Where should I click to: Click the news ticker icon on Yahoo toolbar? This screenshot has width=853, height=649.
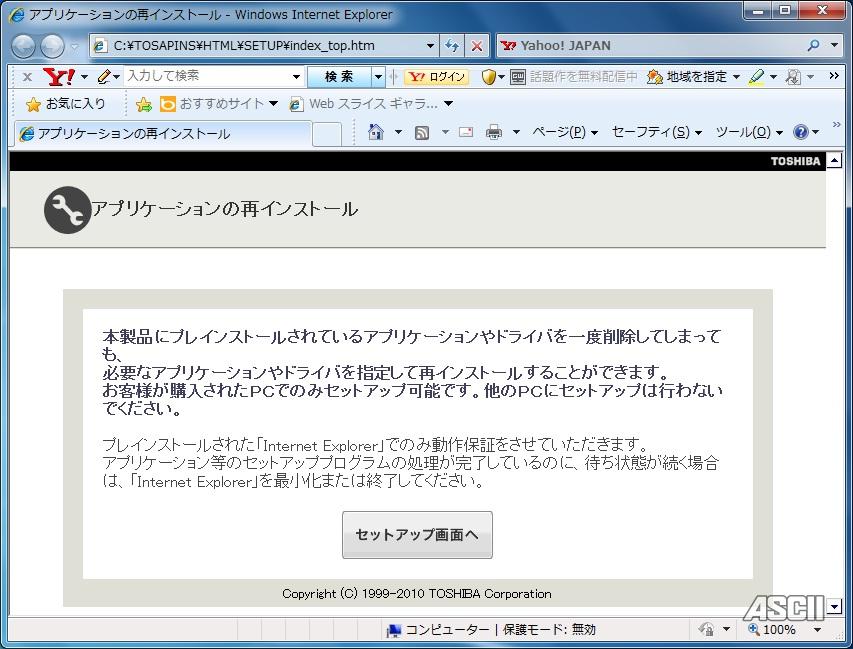coord(517,77)
